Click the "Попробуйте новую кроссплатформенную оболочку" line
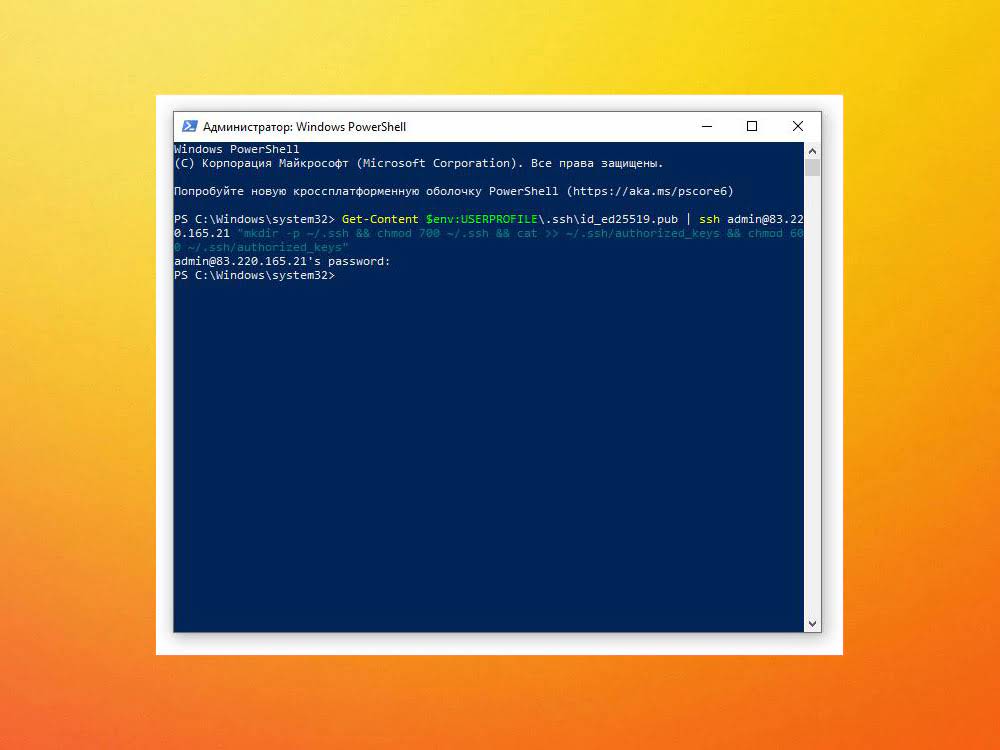 click(x=453, y=191)
